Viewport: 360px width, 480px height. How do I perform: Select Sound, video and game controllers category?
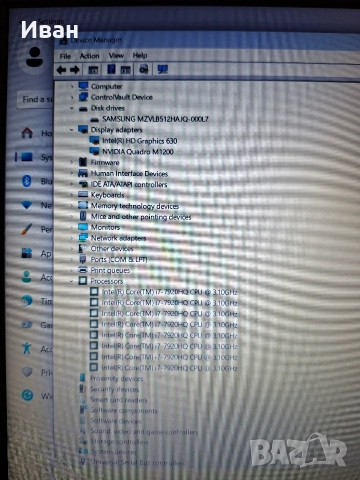(x=144, y=432)
